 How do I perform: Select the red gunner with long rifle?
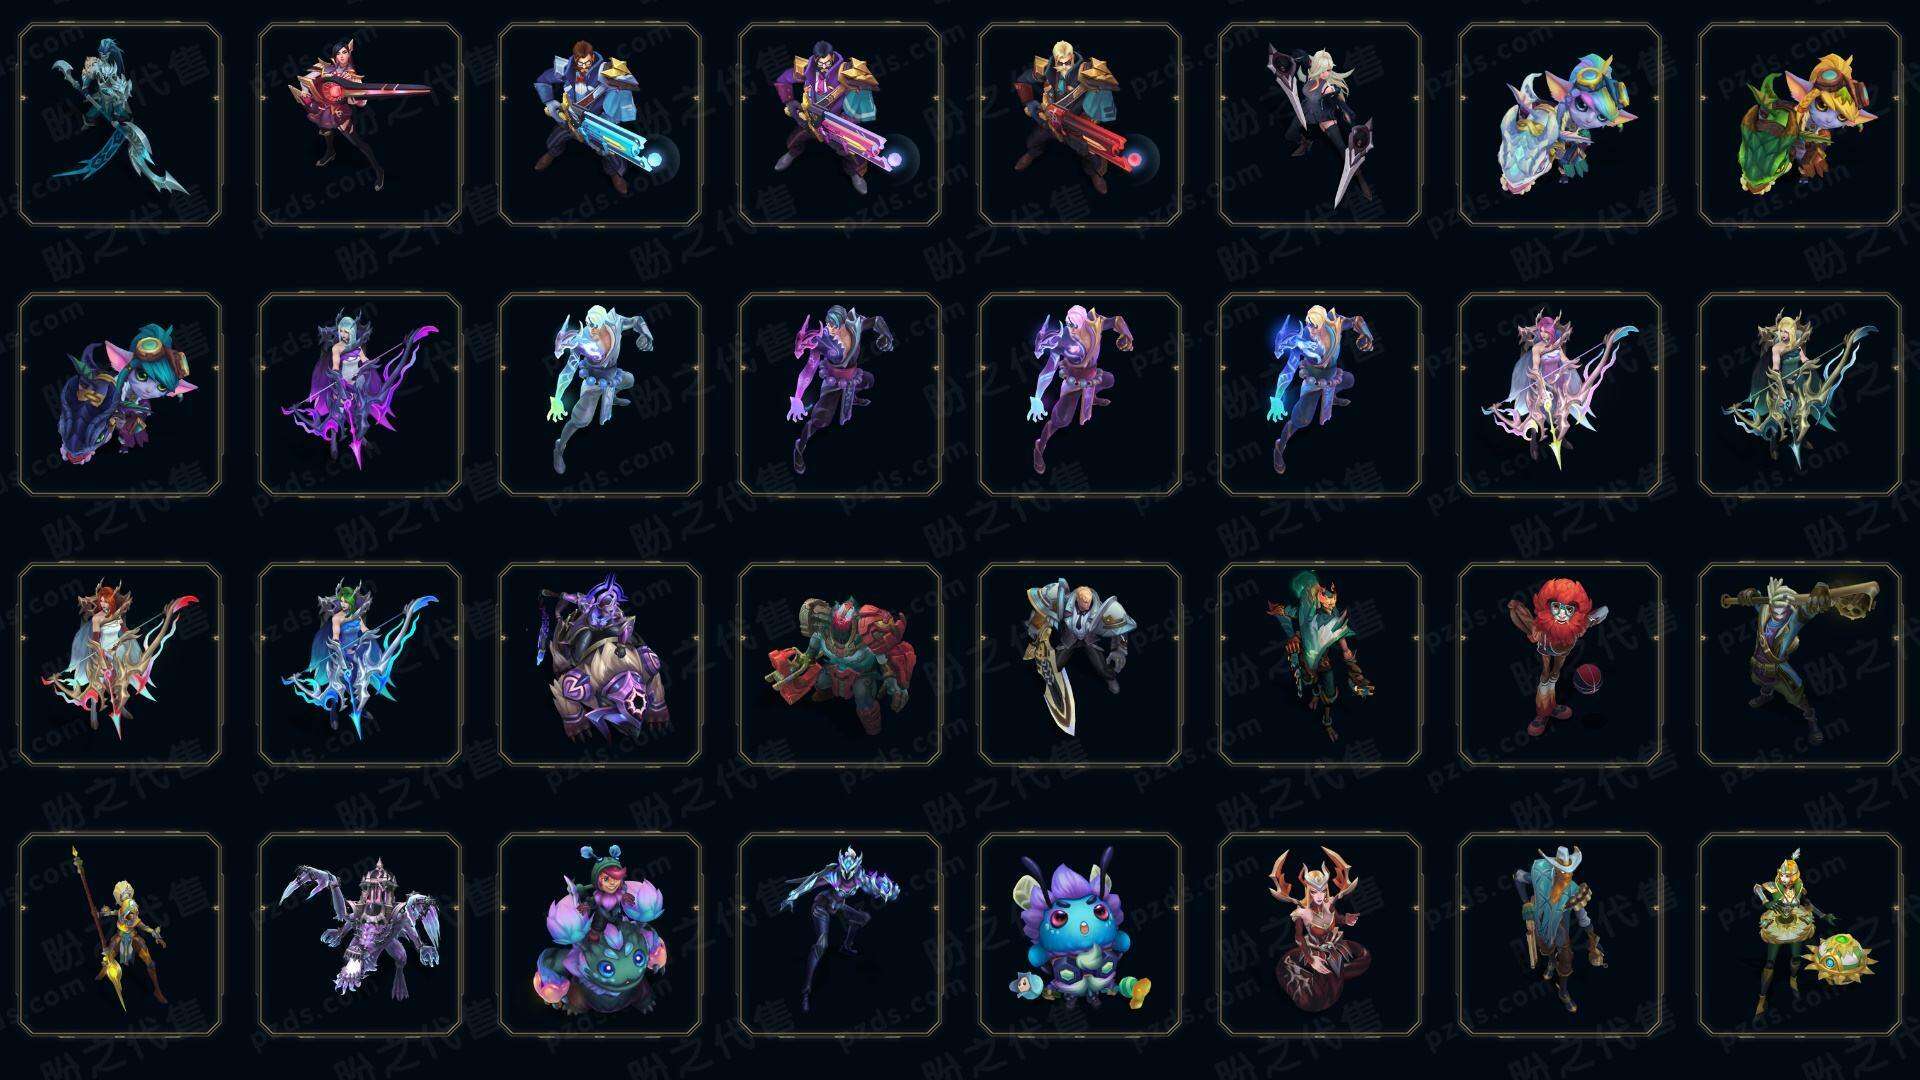tap(360, 124)
